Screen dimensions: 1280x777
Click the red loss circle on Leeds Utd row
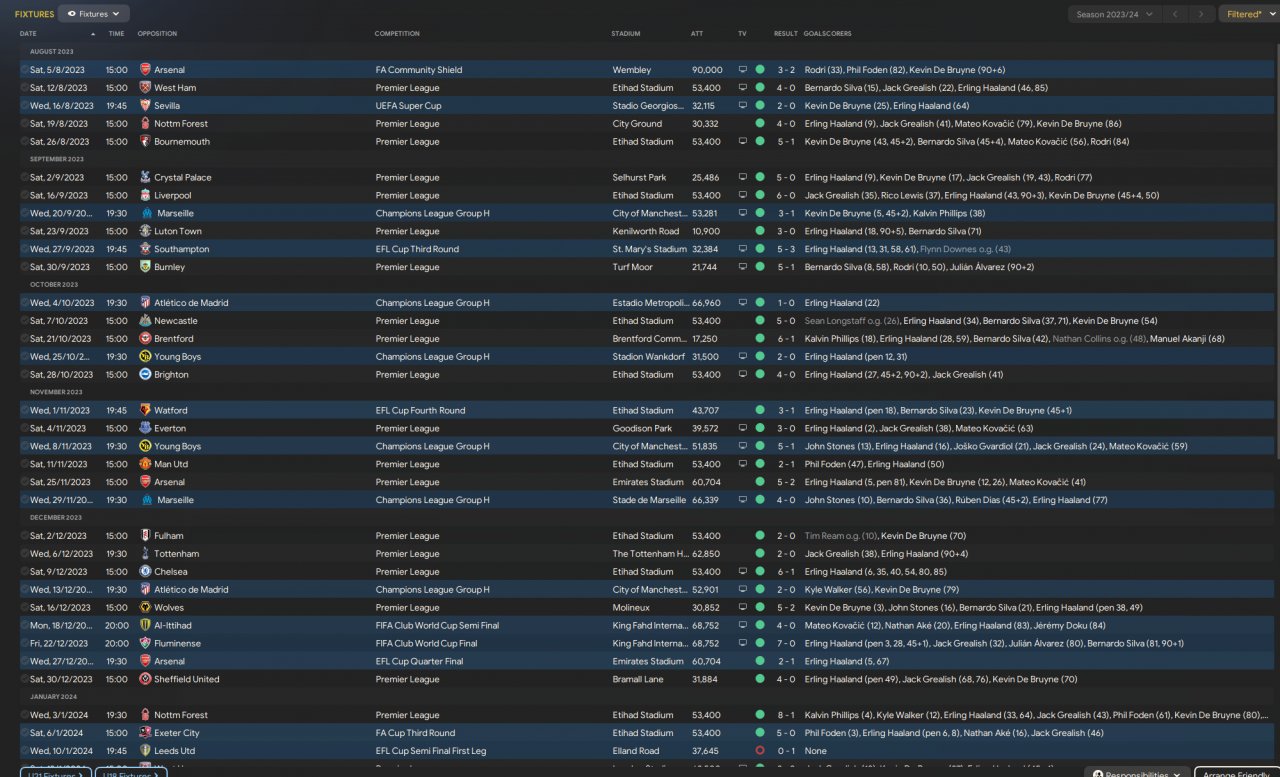click(x=760, y=751)
